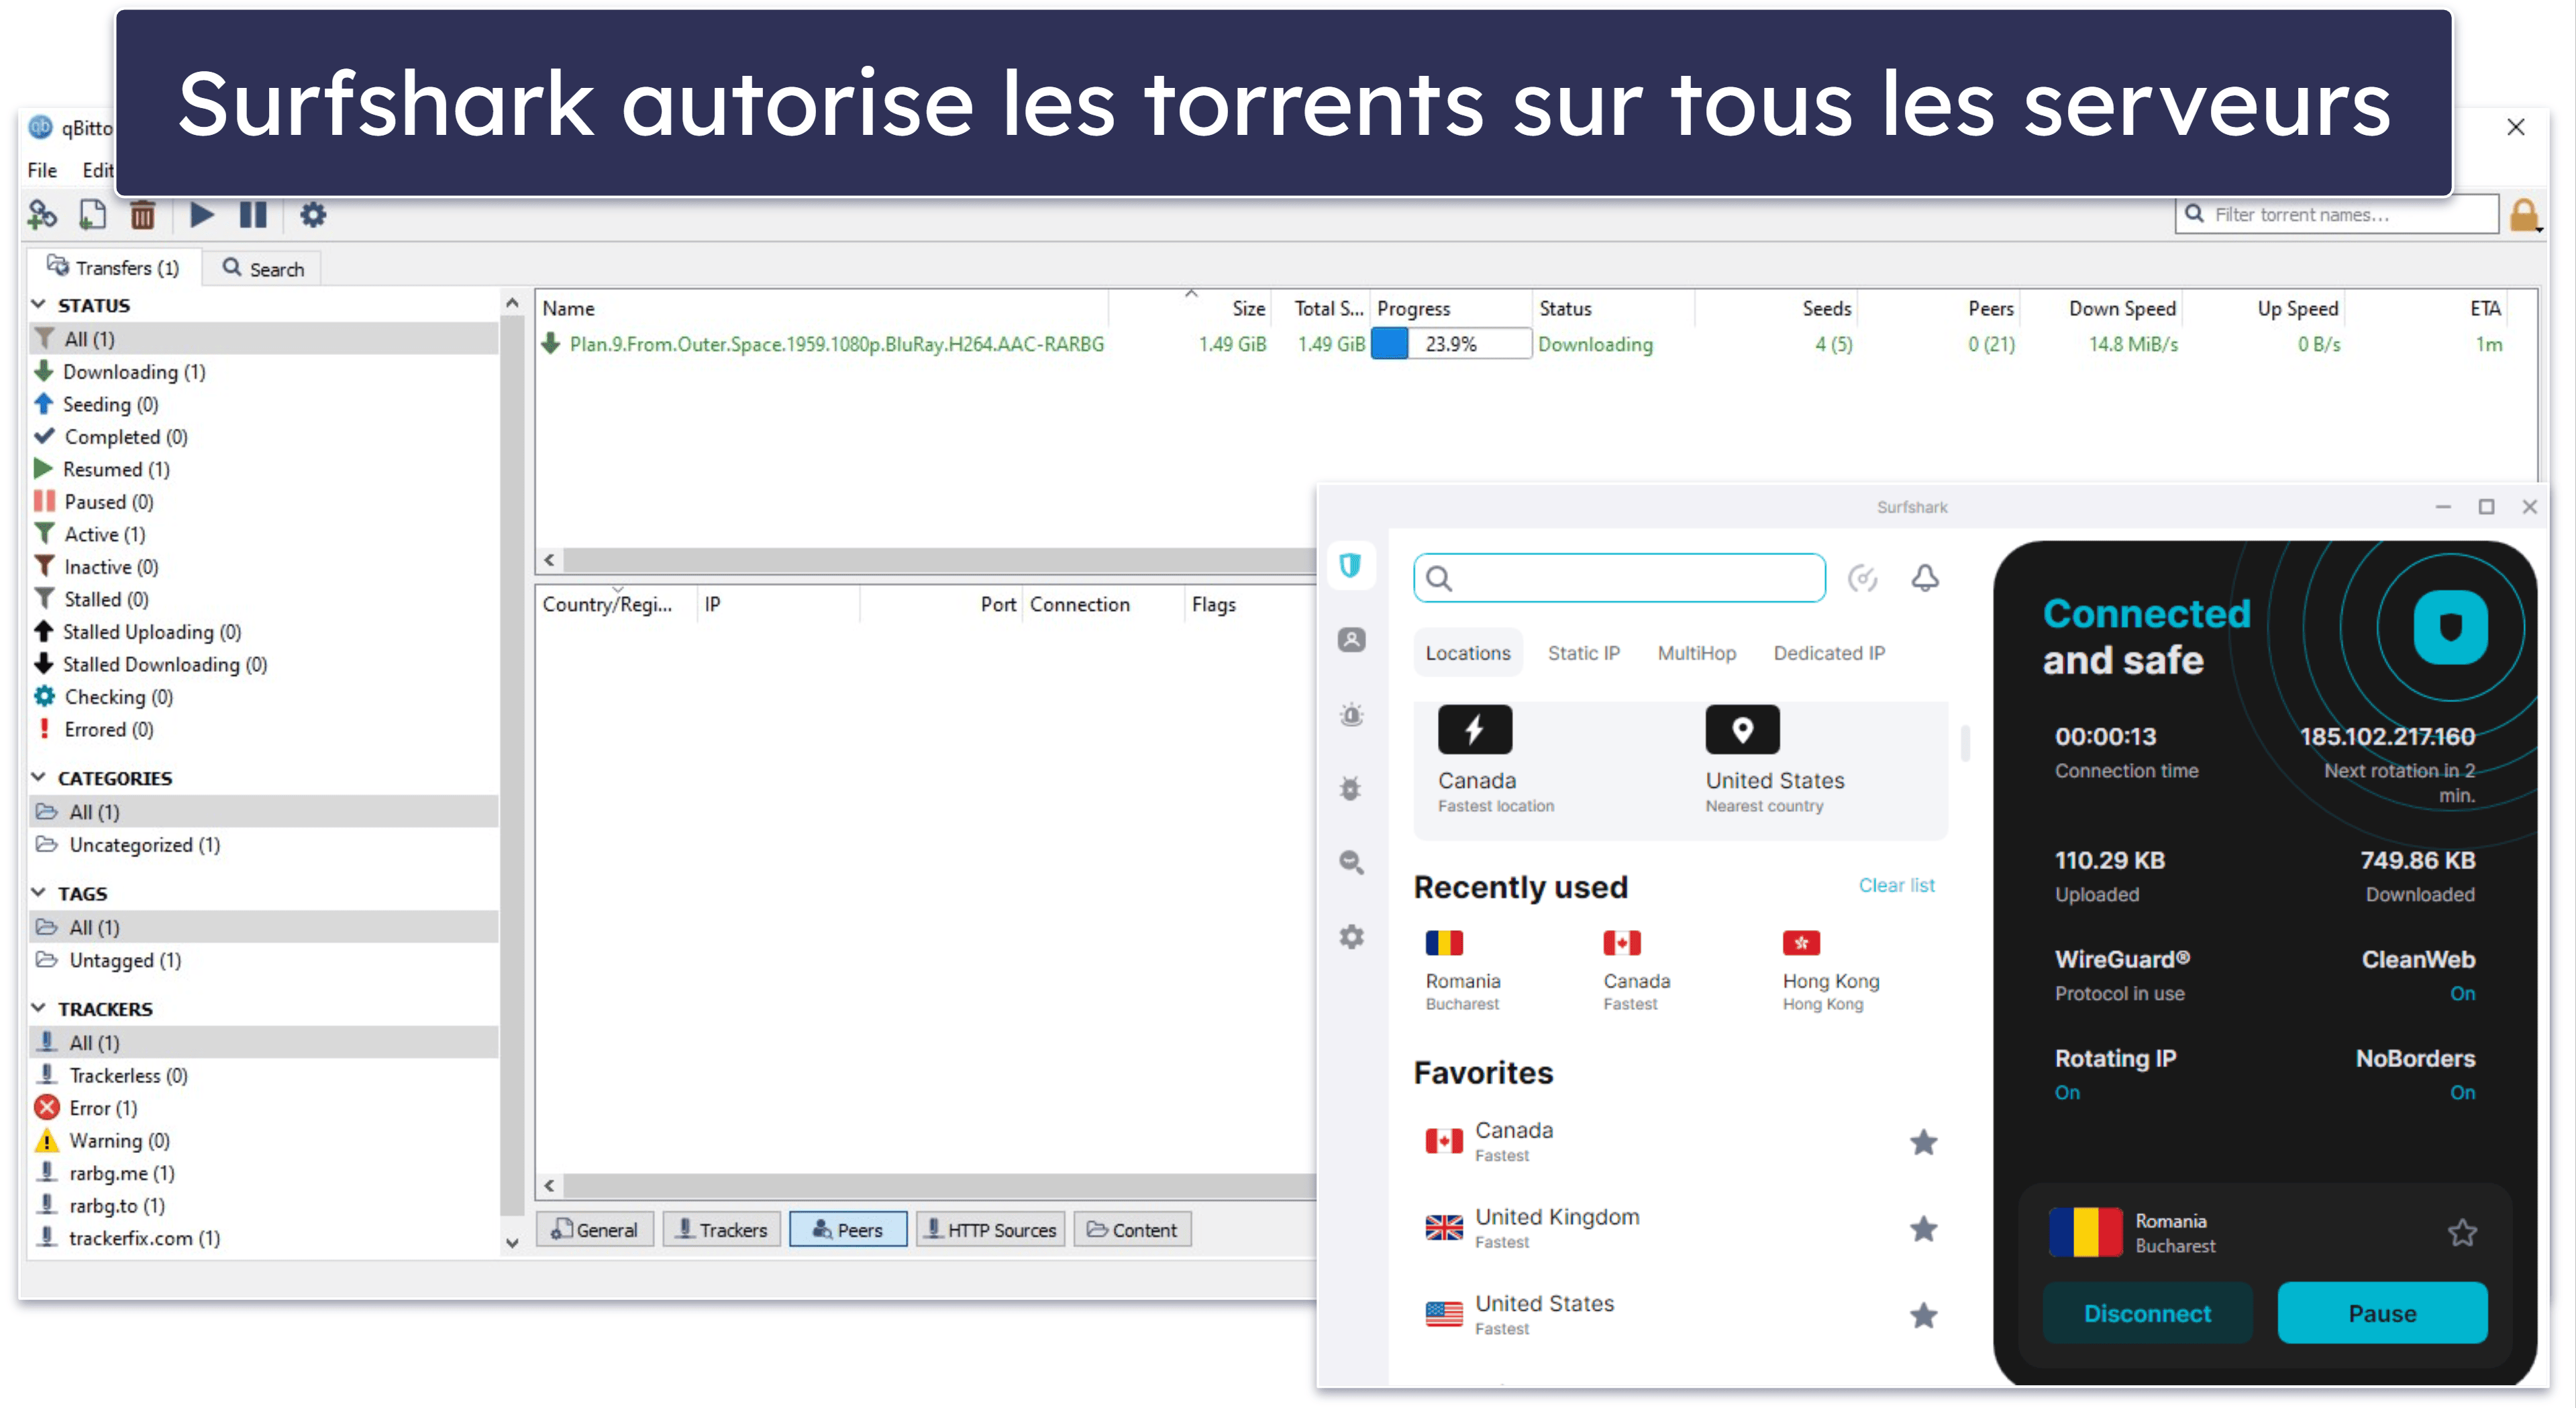The image size is (2576, 1408).
Task: Click the sidebar filter vertical scrollbar down arrow
Action: click(512, 1243)
